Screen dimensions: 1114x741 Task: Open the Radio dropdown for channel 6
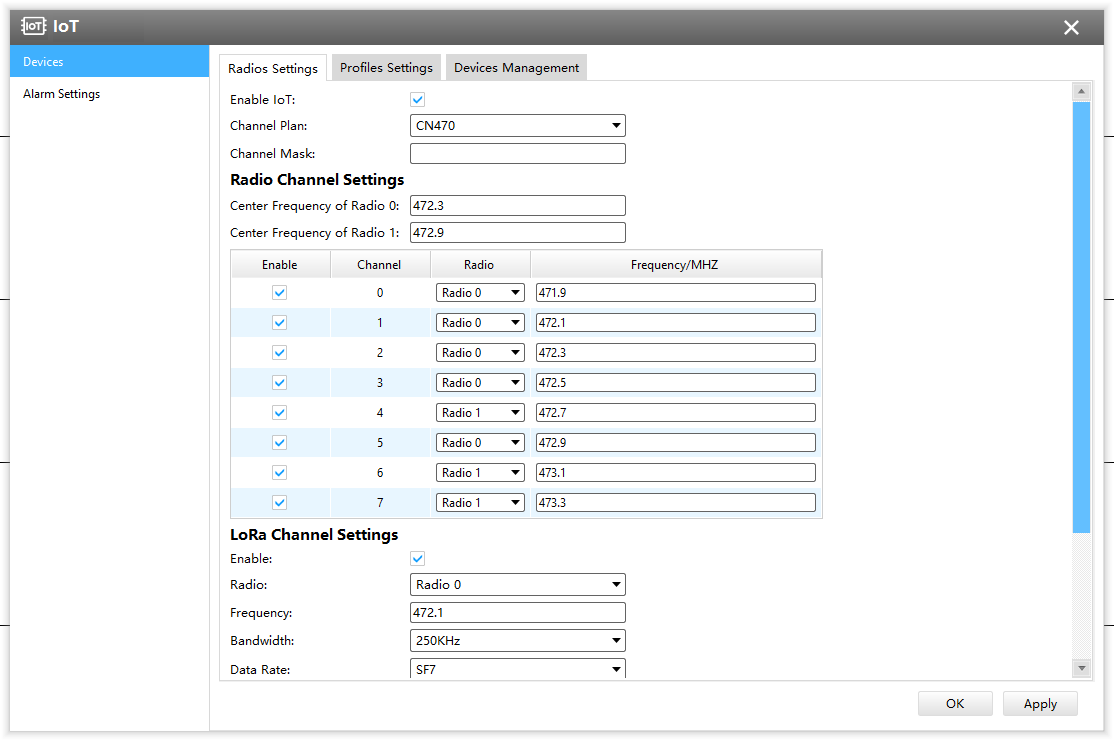480,472
